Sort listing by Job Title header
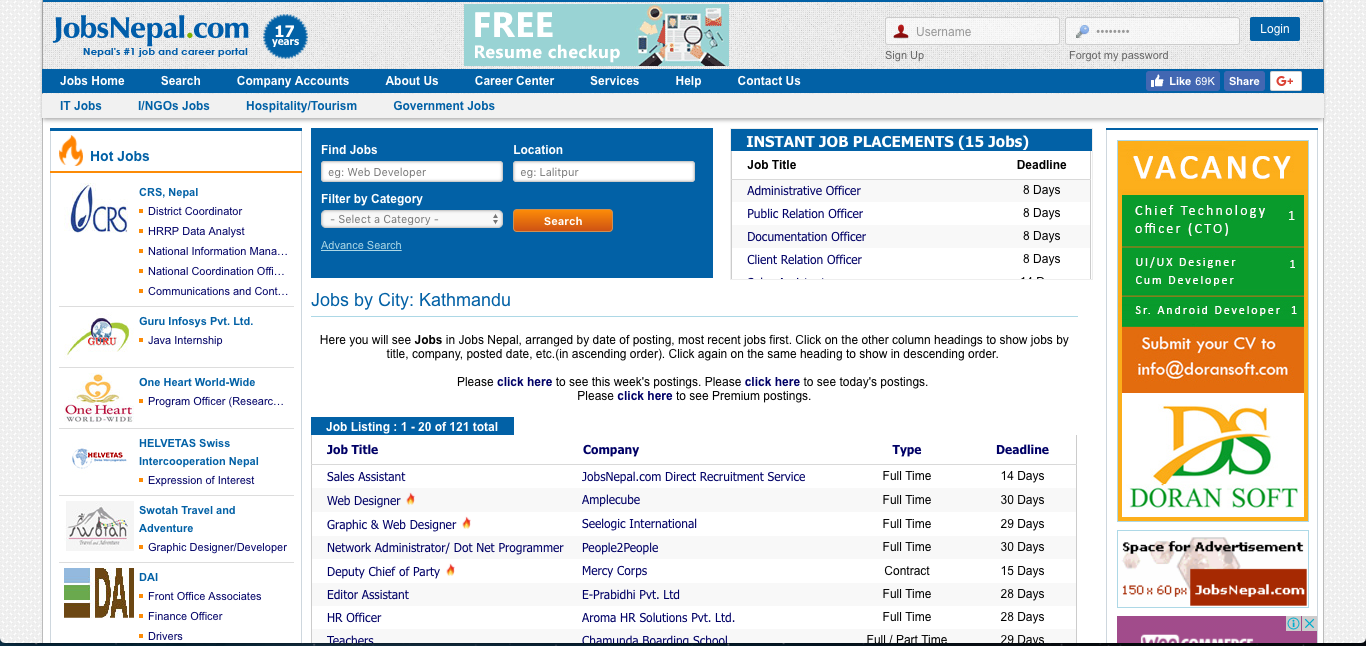Screen dimensions: 1366x646 (x=353, y=450)
